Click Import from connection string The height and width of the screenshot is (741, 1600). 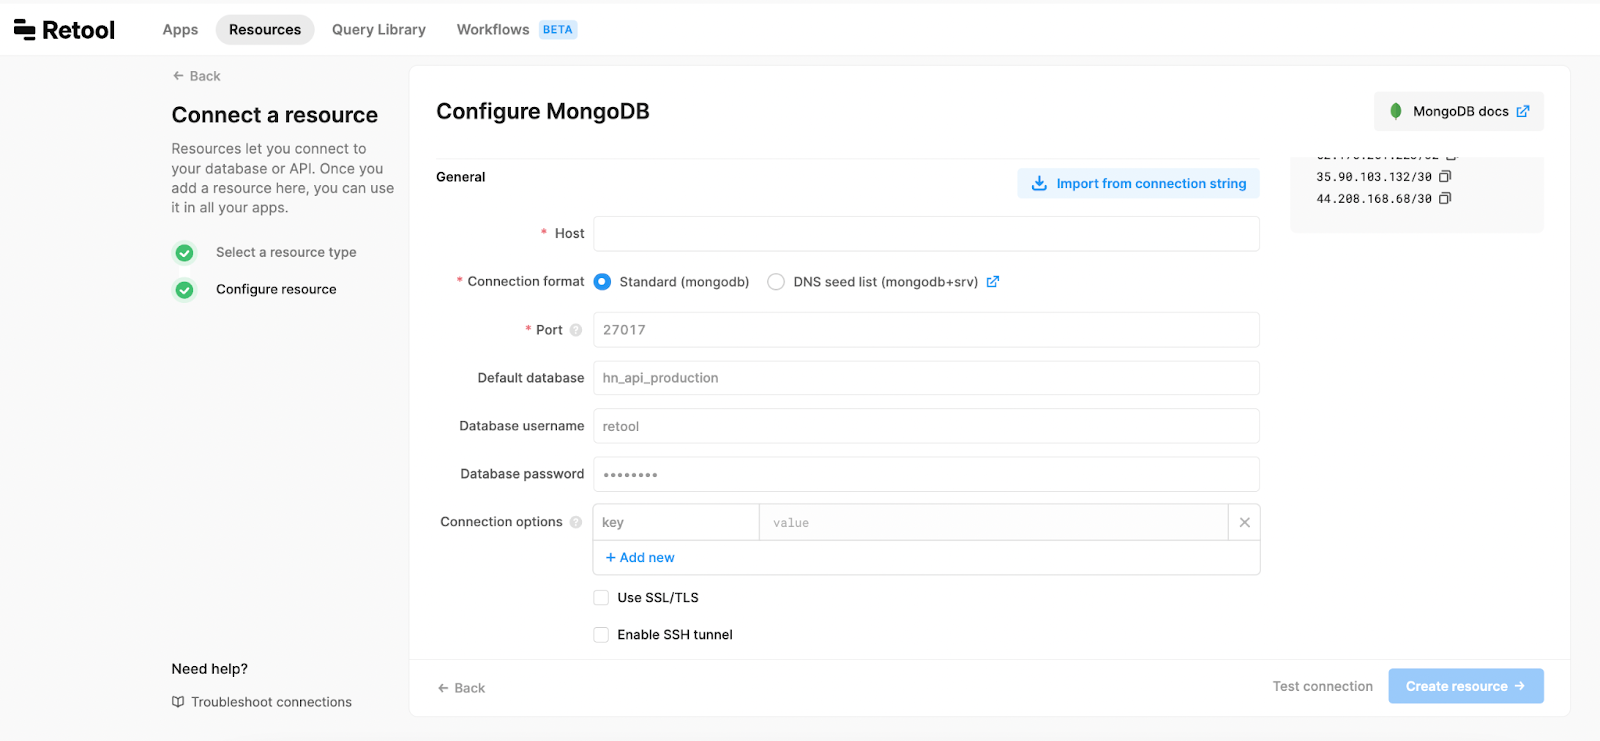[1138, 183]
